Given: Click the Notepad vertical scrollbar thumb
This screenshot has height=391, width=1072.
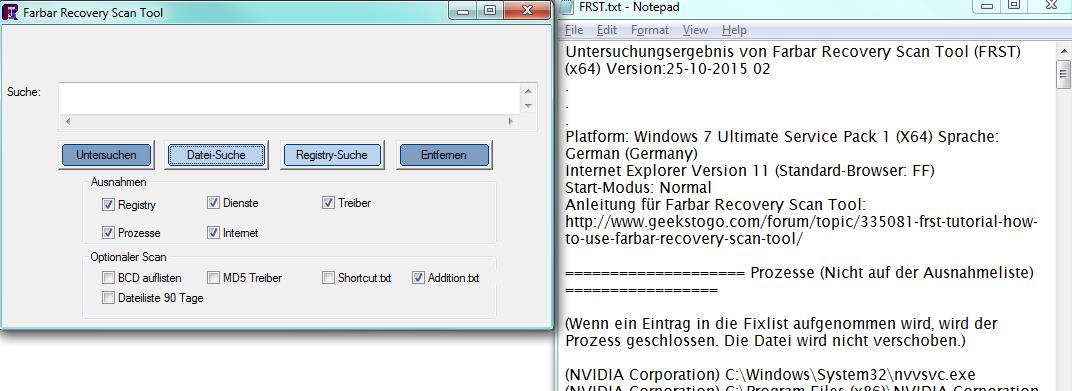Looking at the screenshot, I should pyautogui.click(x=1063, y=74).
